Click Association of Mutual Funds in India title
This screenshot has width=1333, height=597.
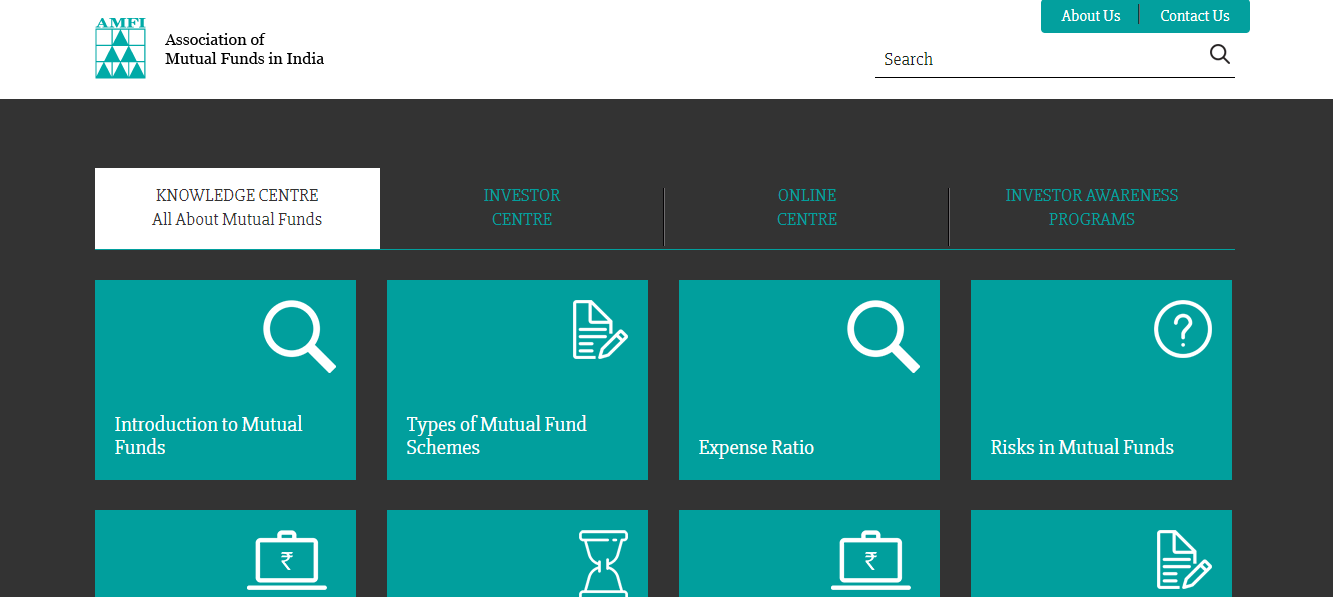pos(244,49)
